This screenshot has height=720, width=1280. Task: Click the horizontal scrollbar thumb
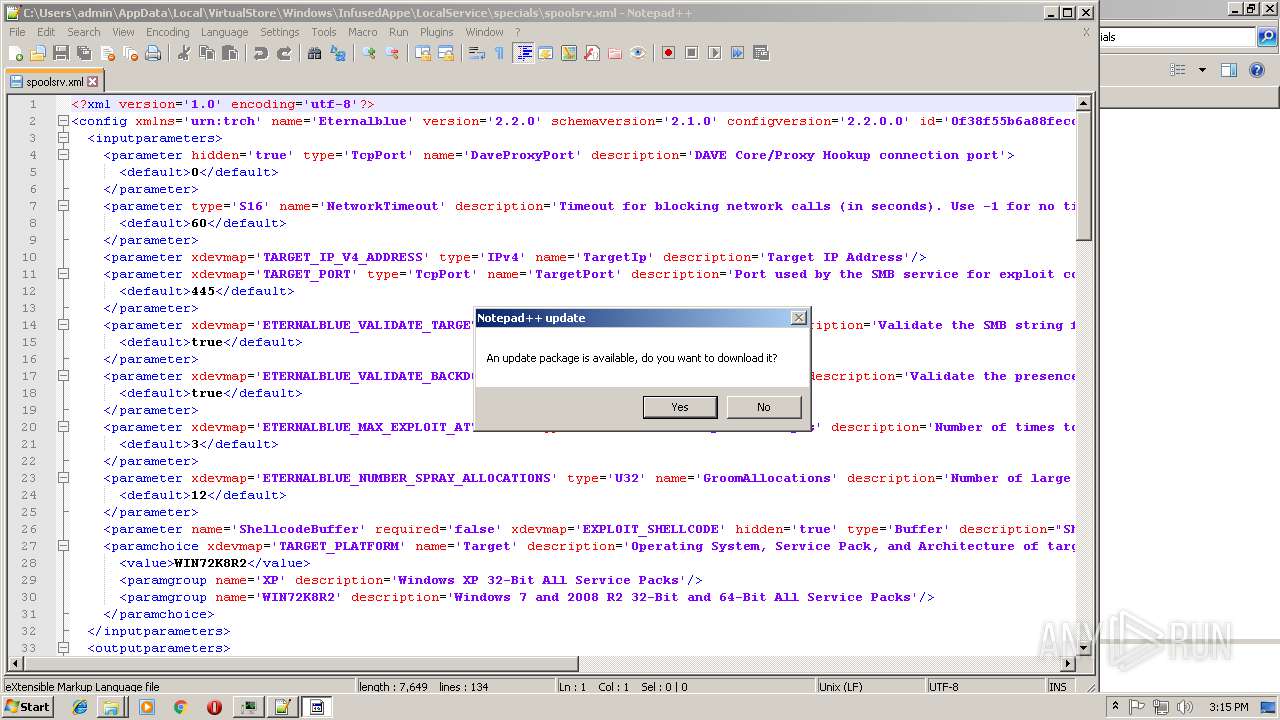(301, 663)
